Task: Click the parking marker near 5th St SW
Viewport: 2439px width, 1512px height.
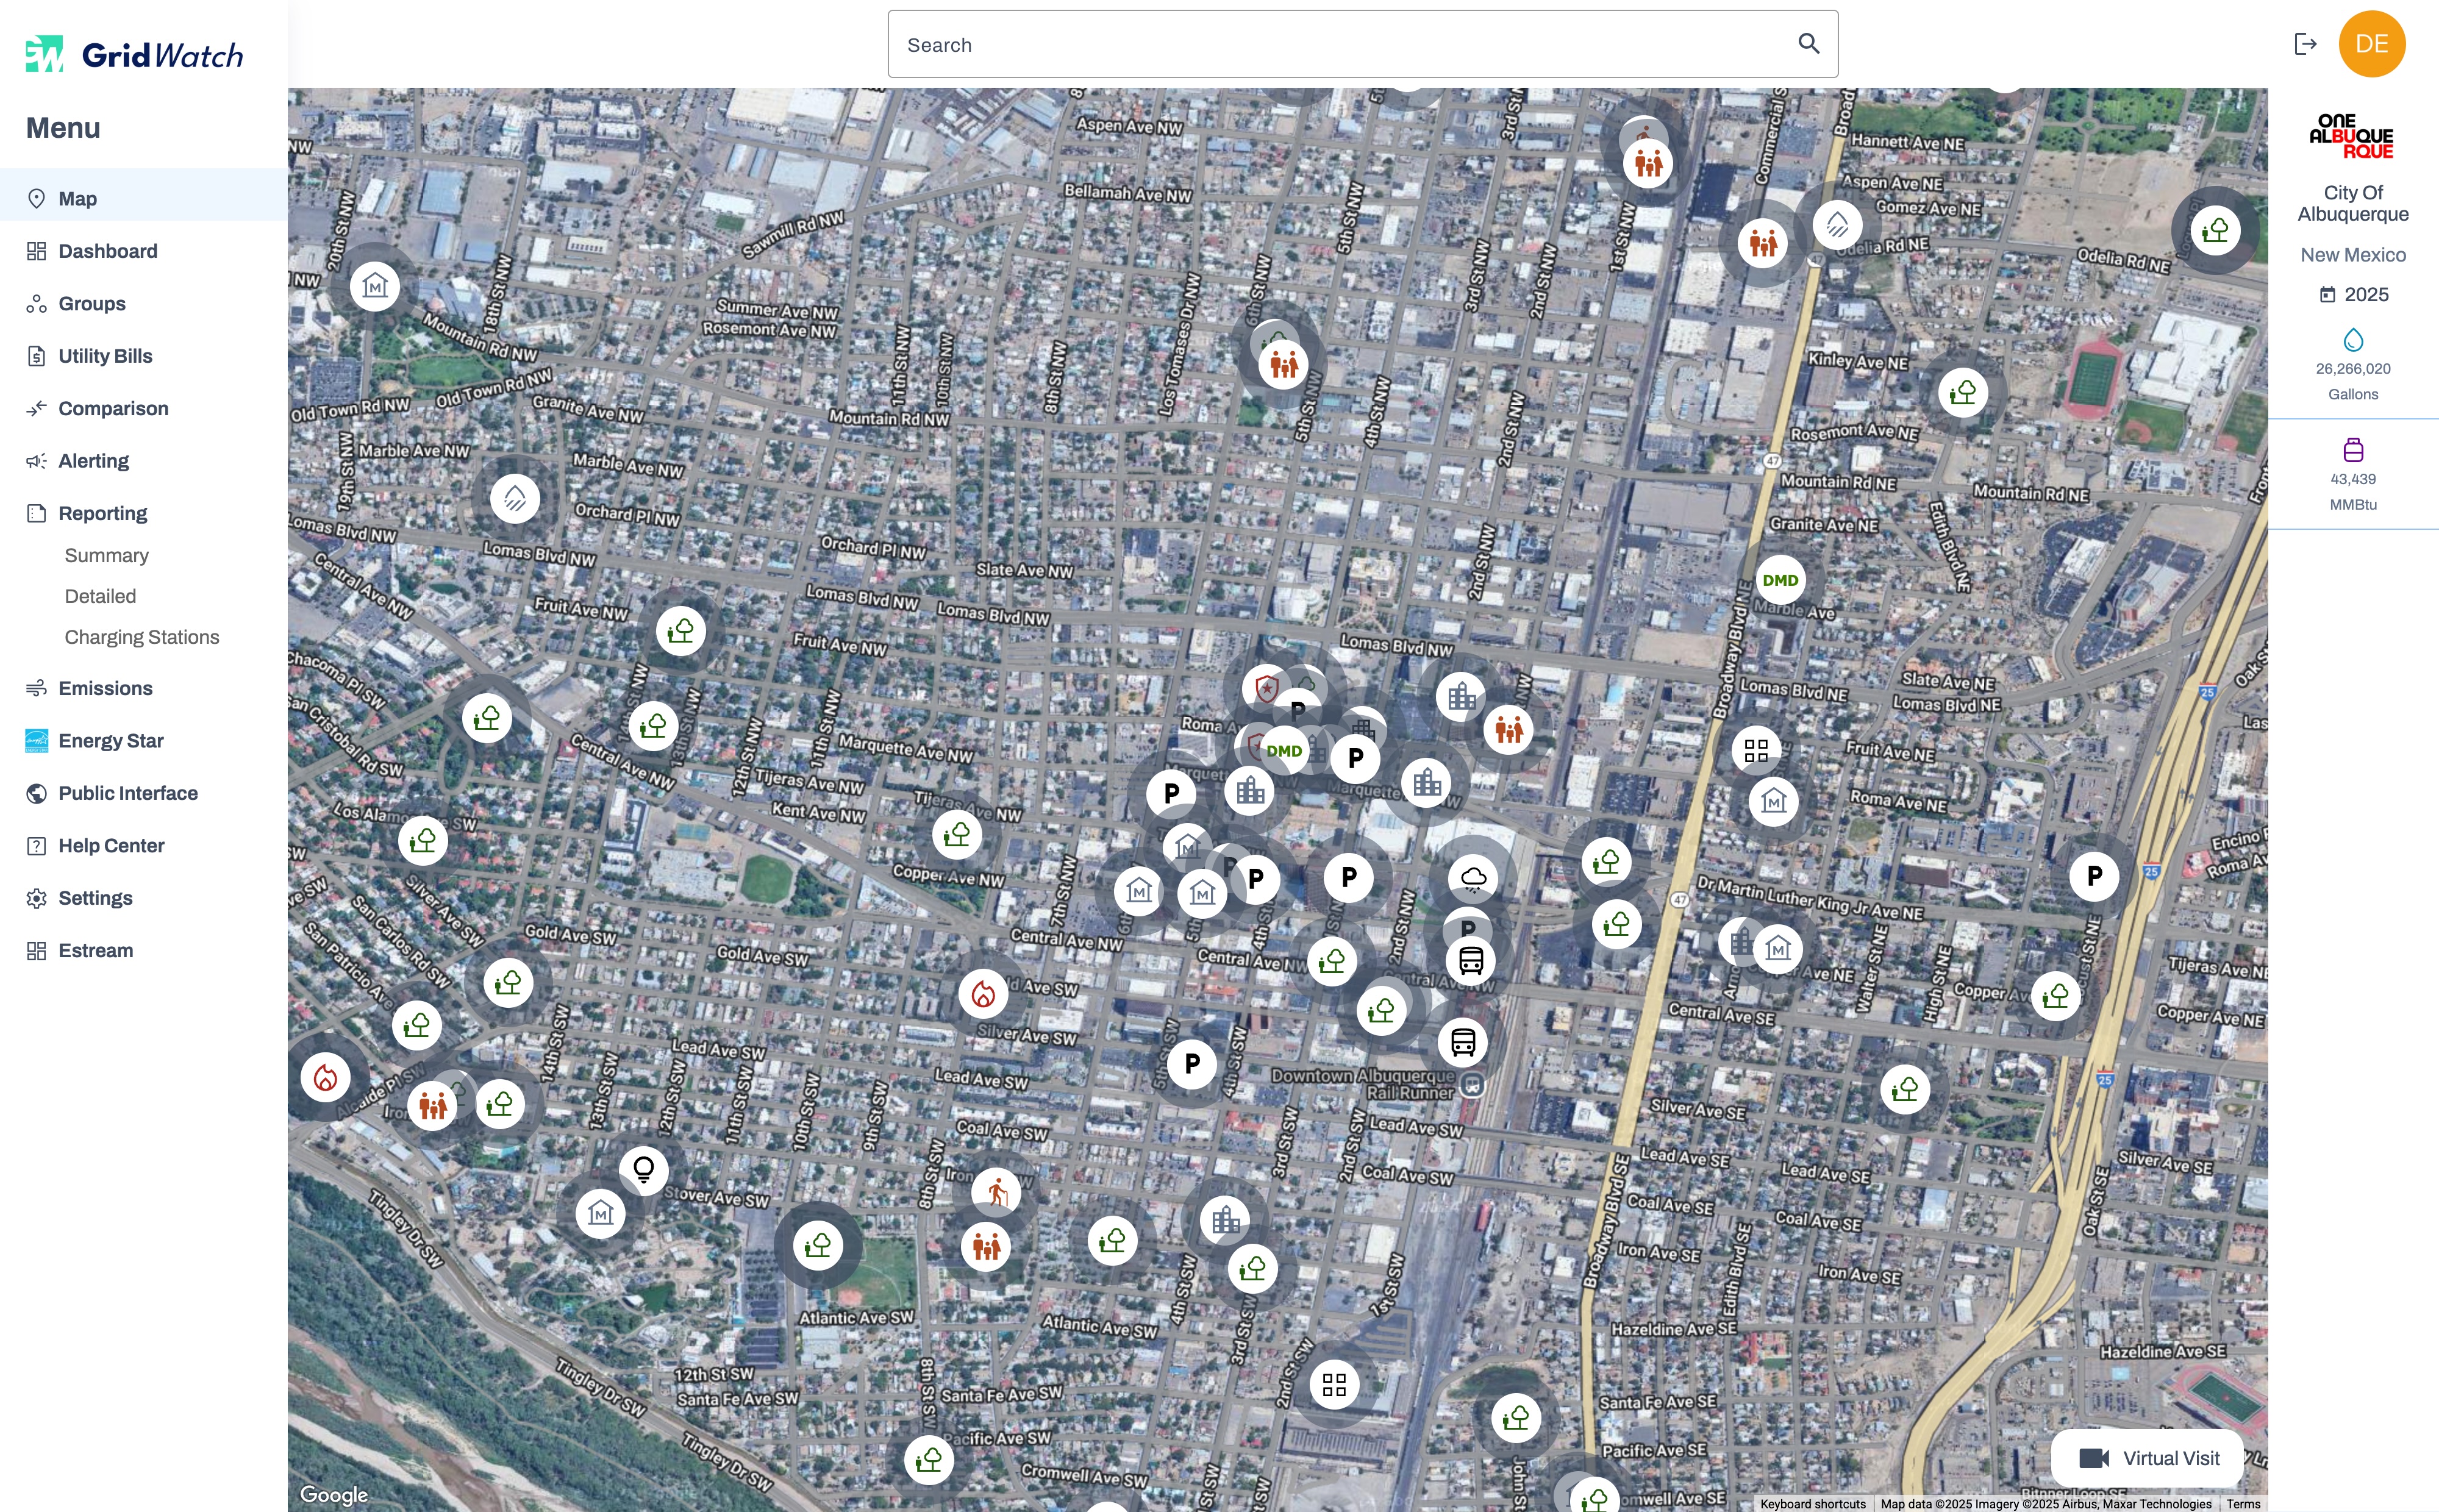Action: (x=1192, y=1063)
